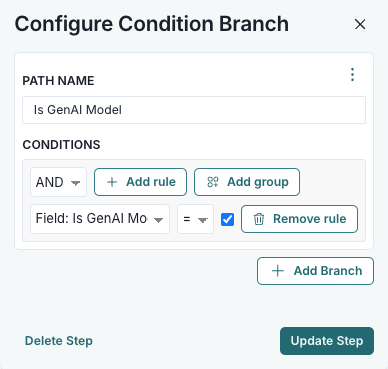Click the trash can icon for the rule
388x369 pixels.
(259, 219)
